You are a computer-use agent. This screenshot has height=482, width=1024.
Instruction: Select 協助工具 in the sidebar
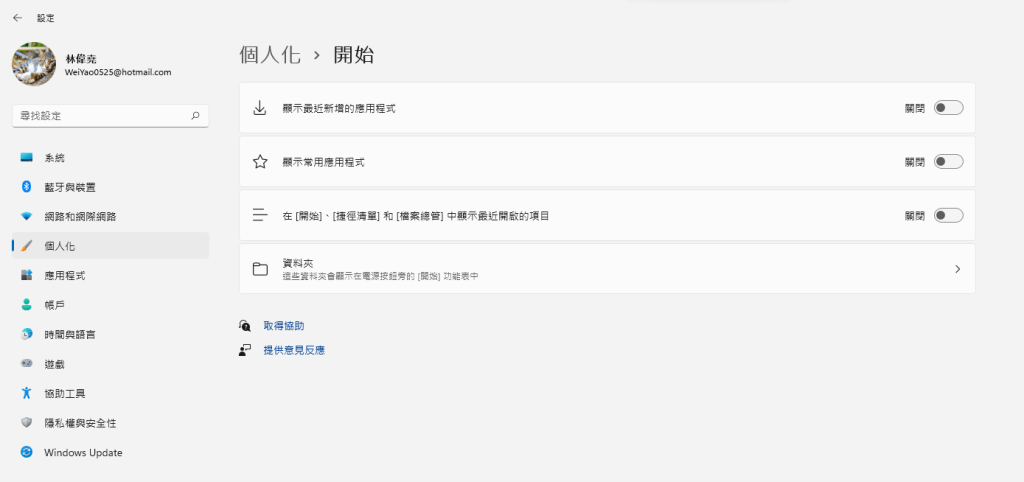coord(71,393)
